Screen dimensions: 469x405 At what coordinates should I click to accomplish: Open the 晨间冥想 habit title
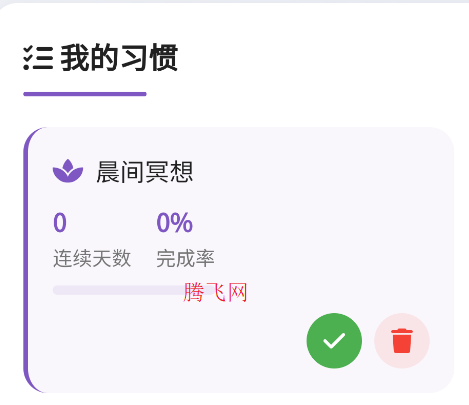point(145,172)
